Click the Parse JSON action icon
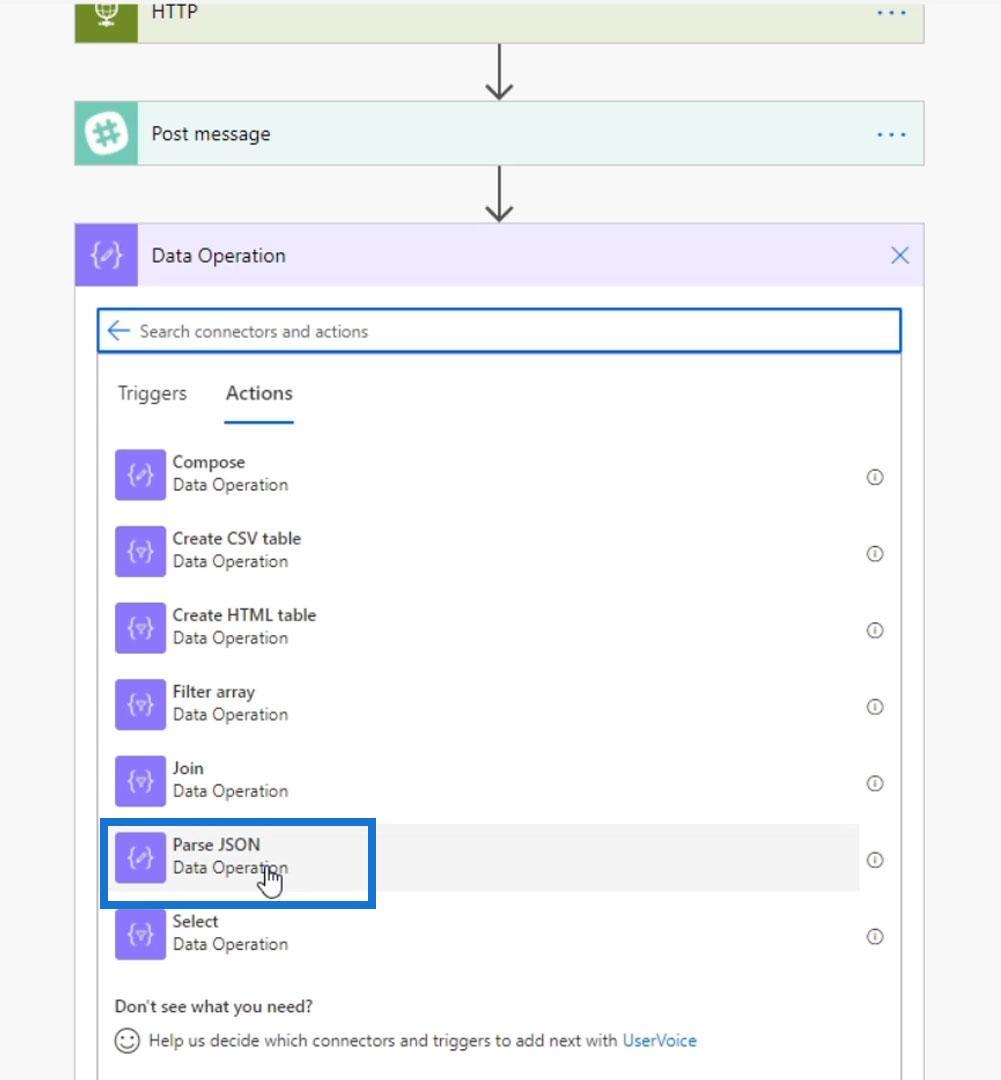Image resolution: width=1001 pixels, height=1080 pixels. (141, 858)
